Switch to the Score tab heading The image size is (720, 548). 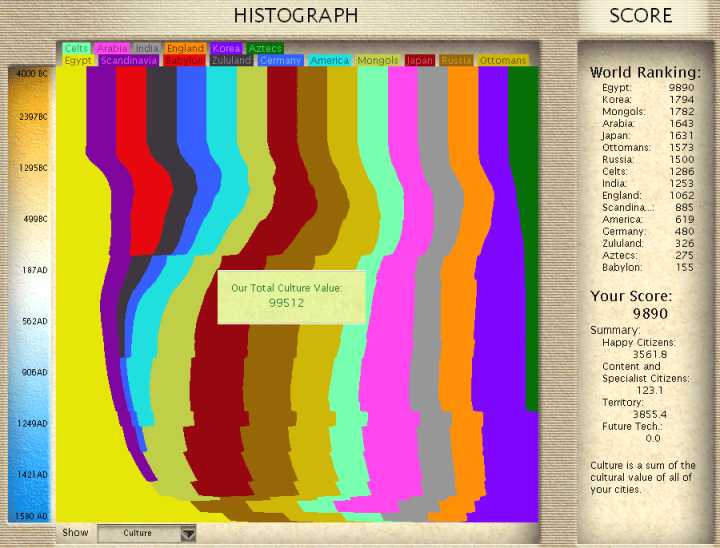[x=640, y=15]
